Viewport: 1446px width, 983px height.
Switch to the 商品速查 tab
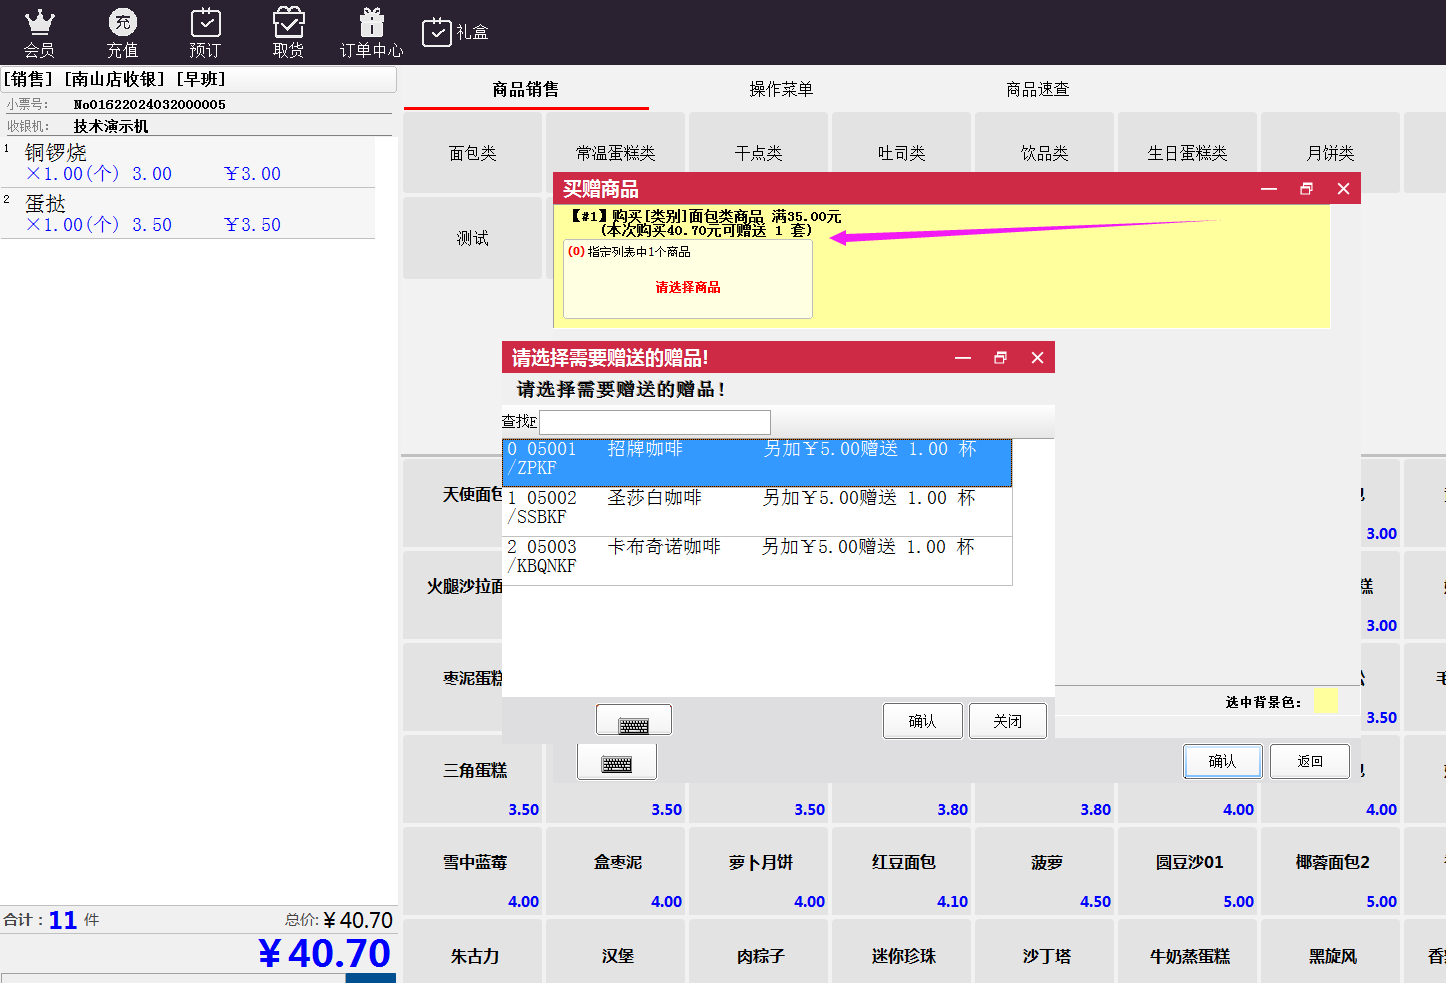pyautogui.click(x=1037, y=90)
